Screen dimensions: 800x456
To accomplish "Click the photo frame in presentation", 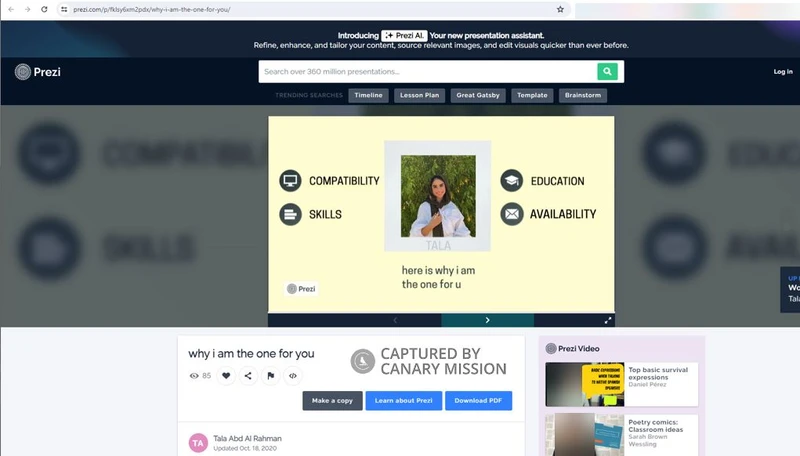I will (x=438, y=196).
